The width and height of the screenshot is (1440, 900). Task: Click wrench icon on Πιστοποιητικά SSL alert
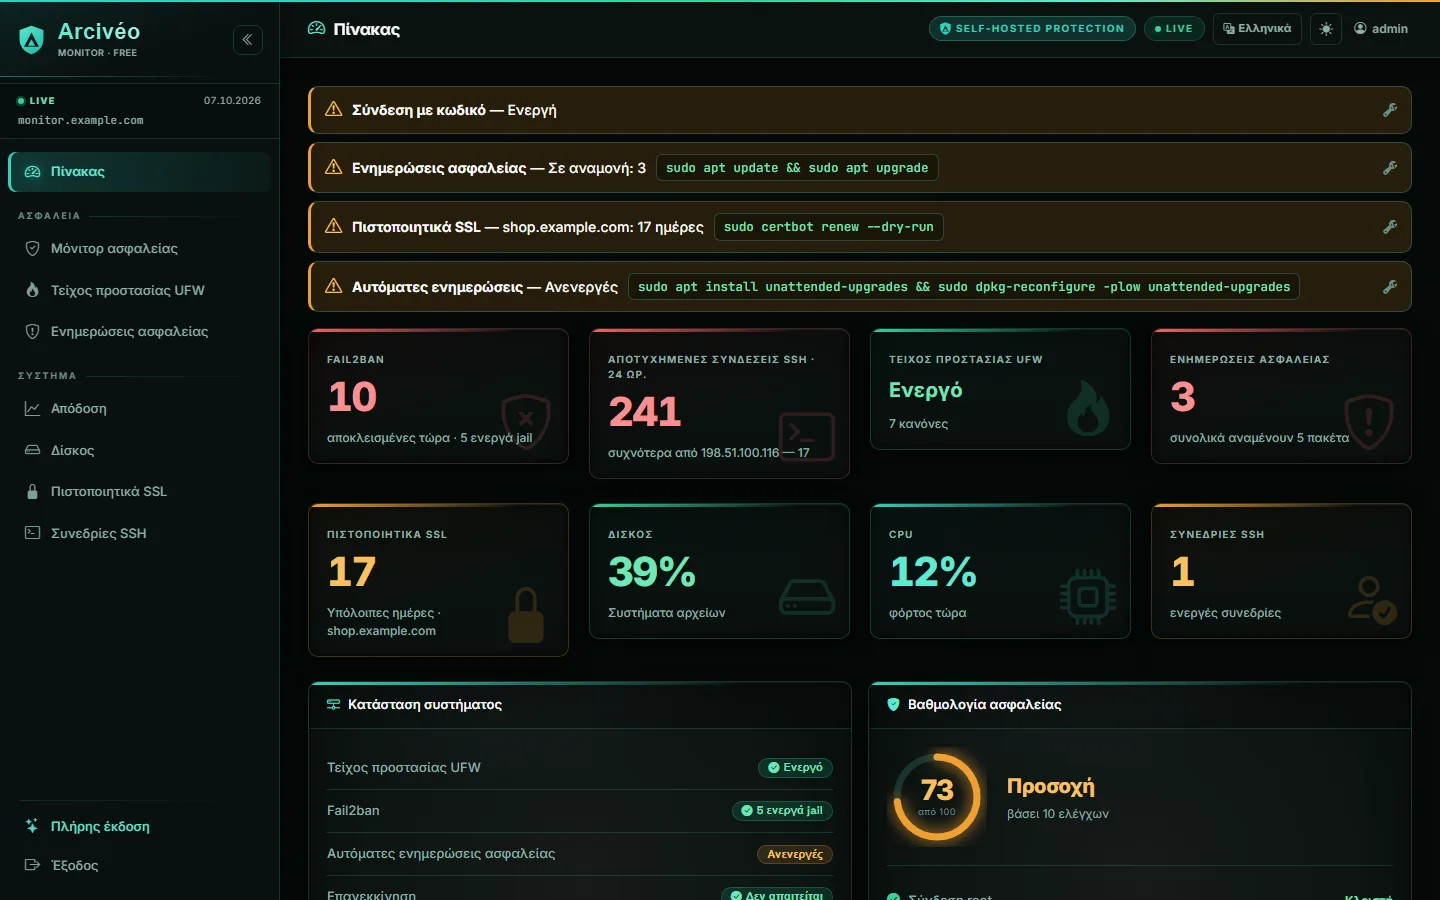click(x=1390, y=227)
